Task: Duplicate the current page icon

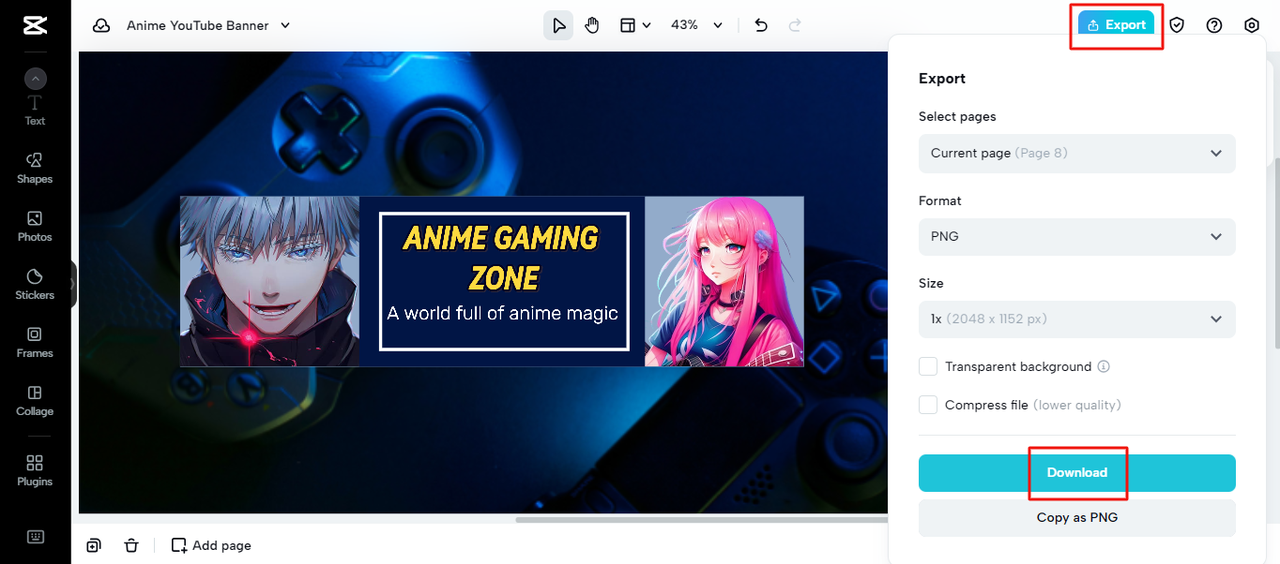Action: click(93, 545)
